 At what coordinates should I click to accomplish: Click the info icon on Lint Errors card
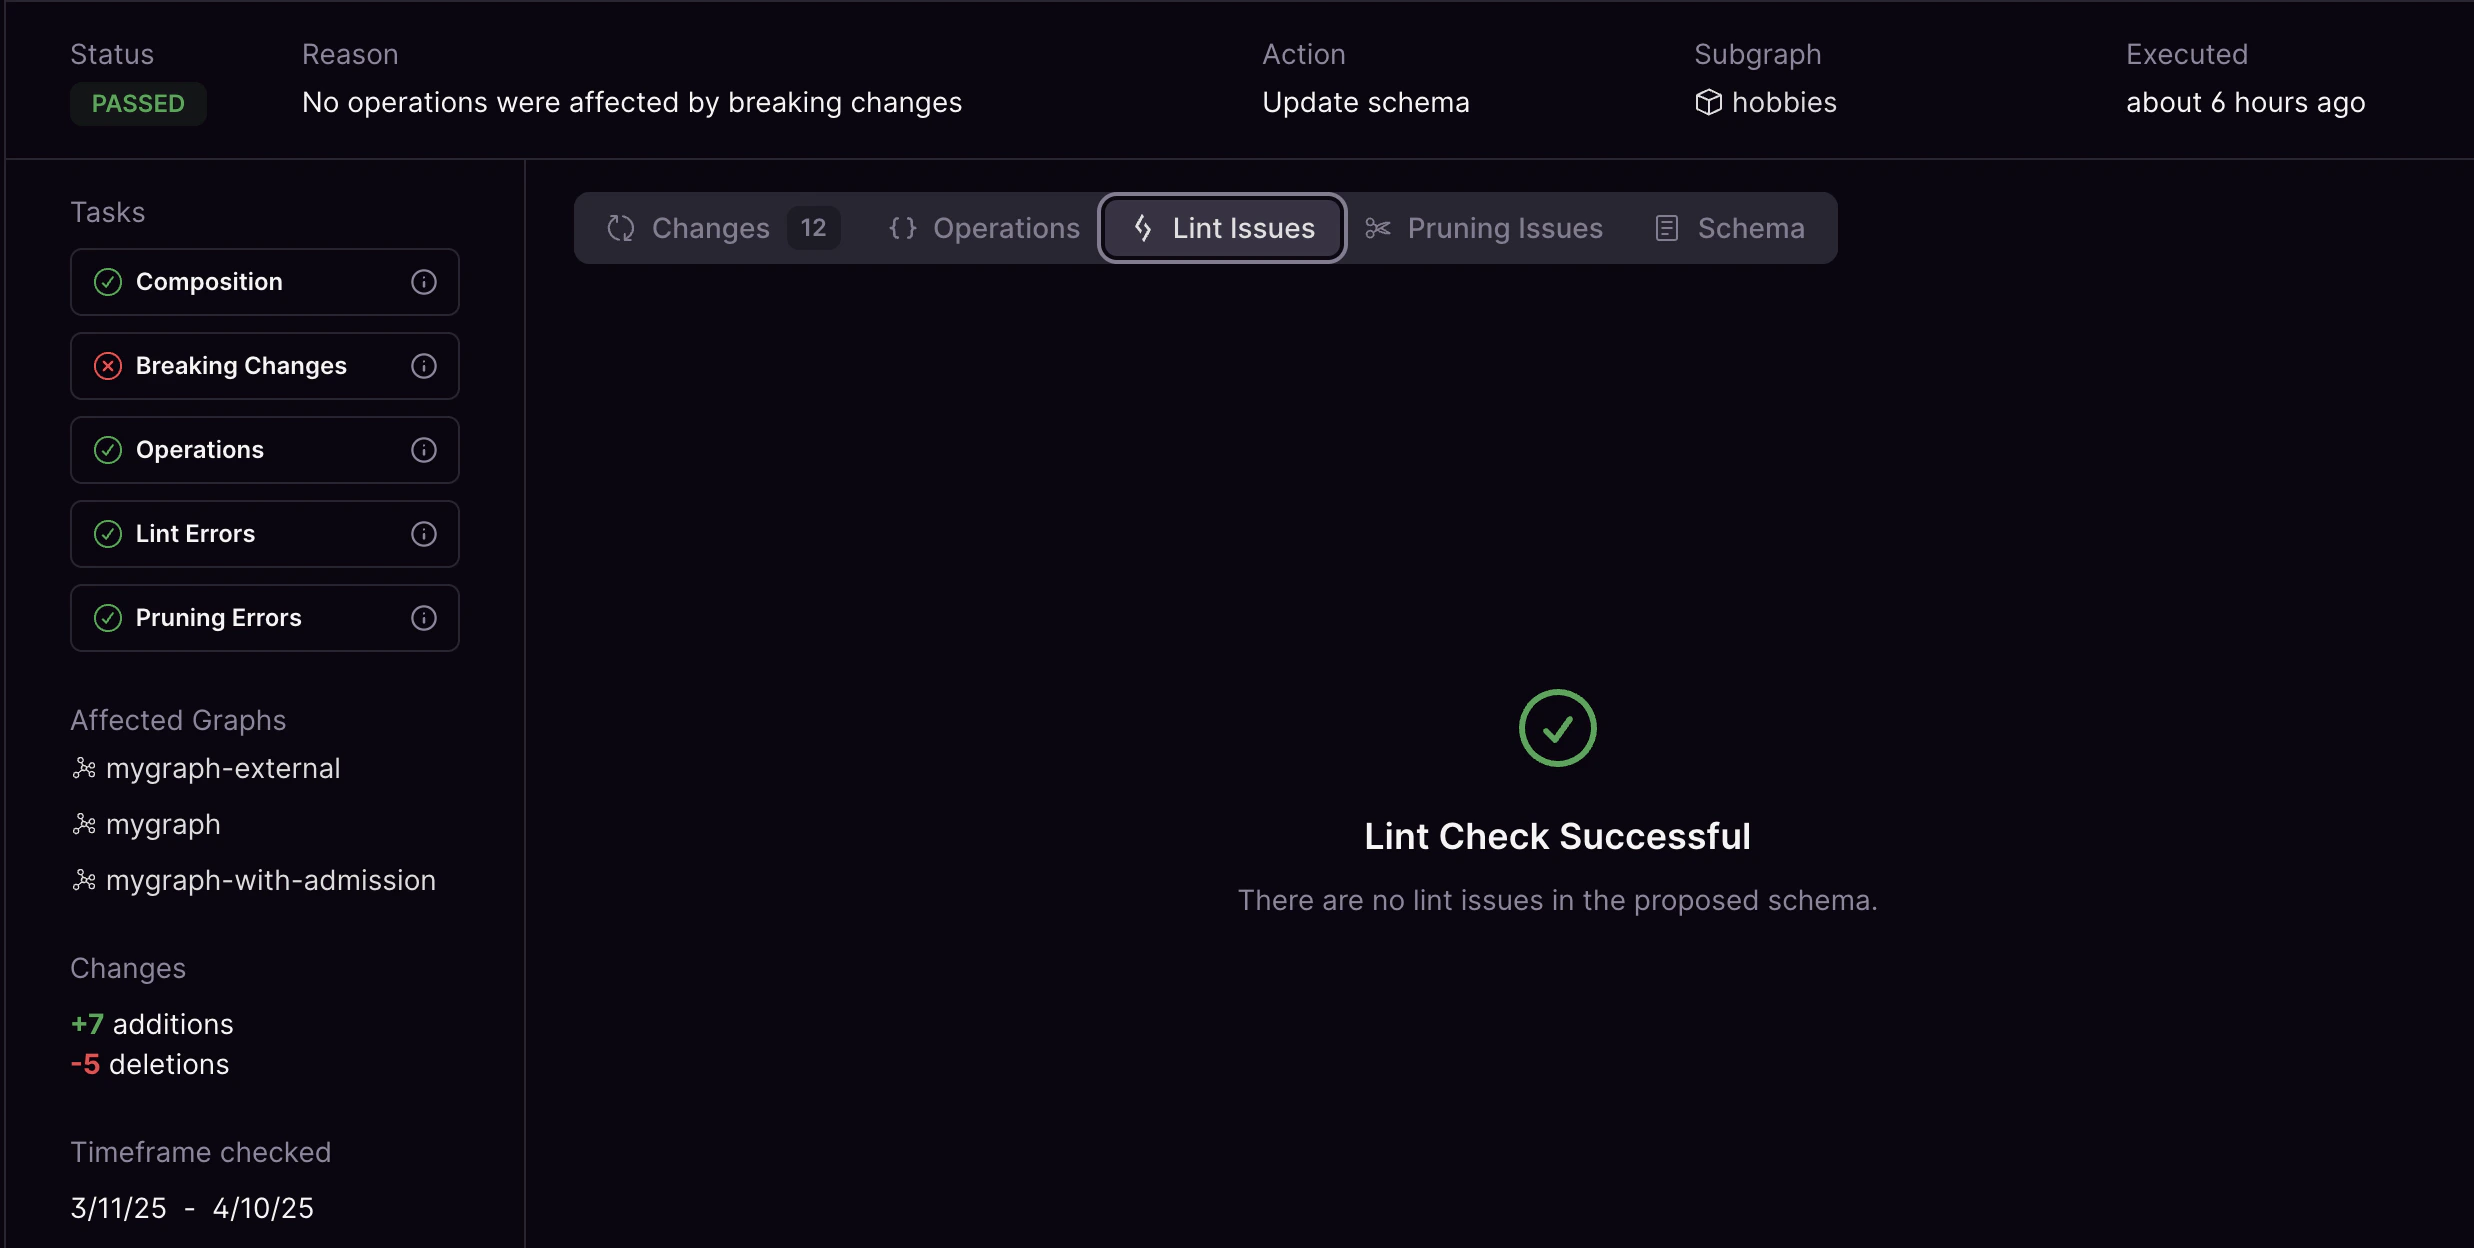point(424,534)
